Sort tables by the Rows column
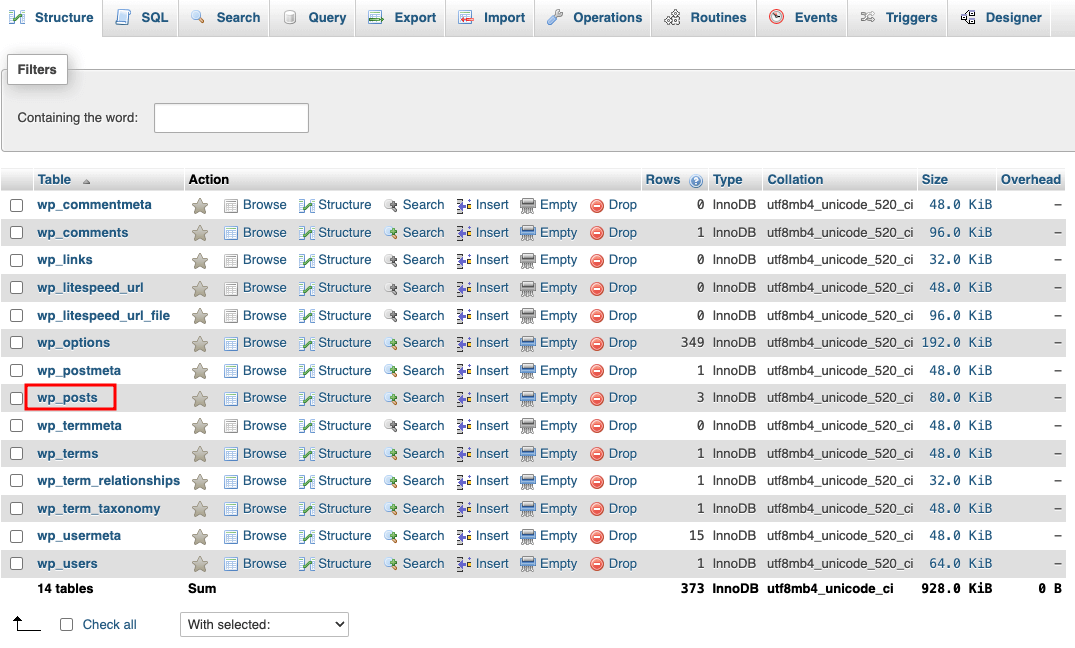Screen dimensions: 1075x648 point(663,179)
